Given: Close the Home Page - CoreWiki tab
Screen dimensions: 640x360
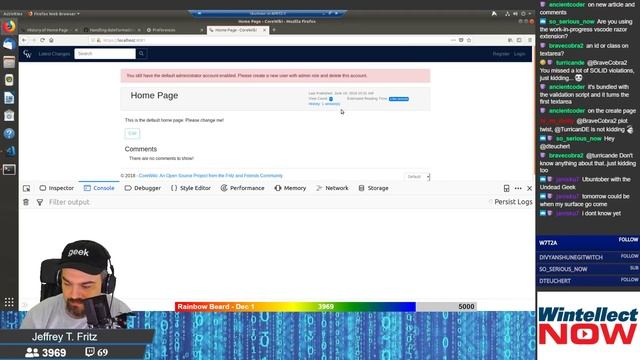Looking at the screenshot, I should click(x=264, y=30).
